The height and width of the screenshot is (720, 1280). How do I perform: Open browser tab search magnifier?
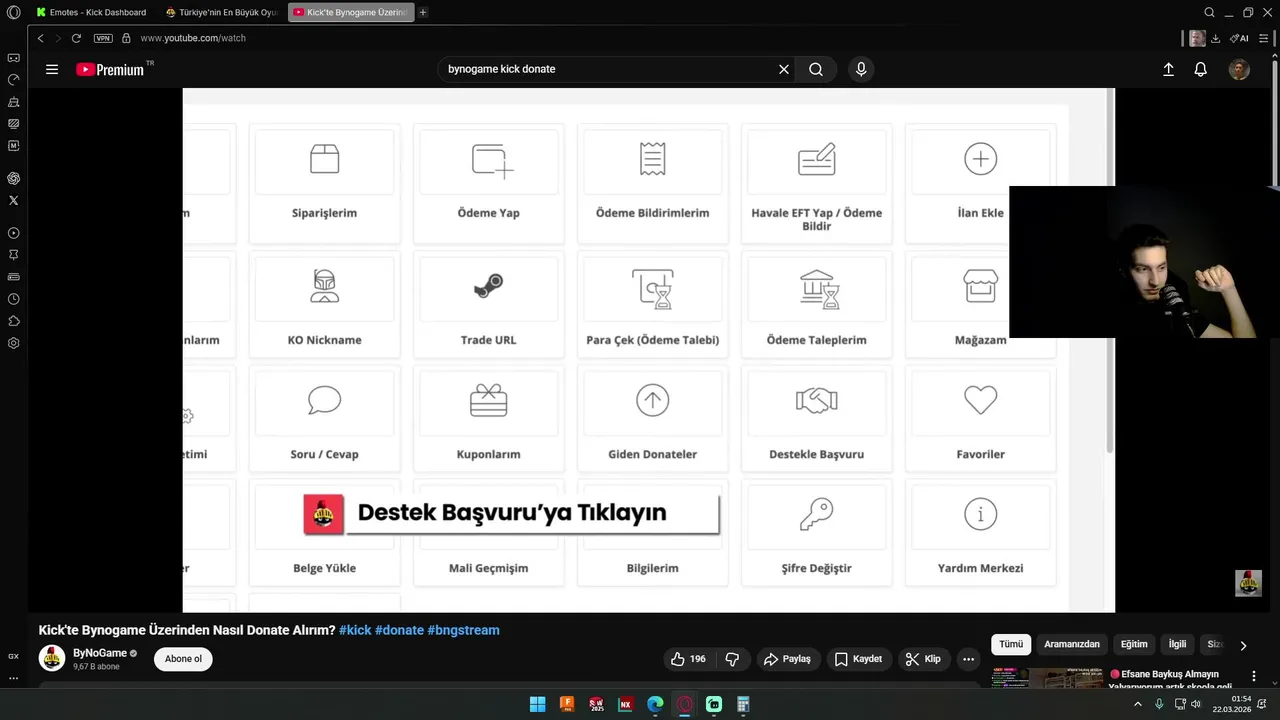[1209, 12]
